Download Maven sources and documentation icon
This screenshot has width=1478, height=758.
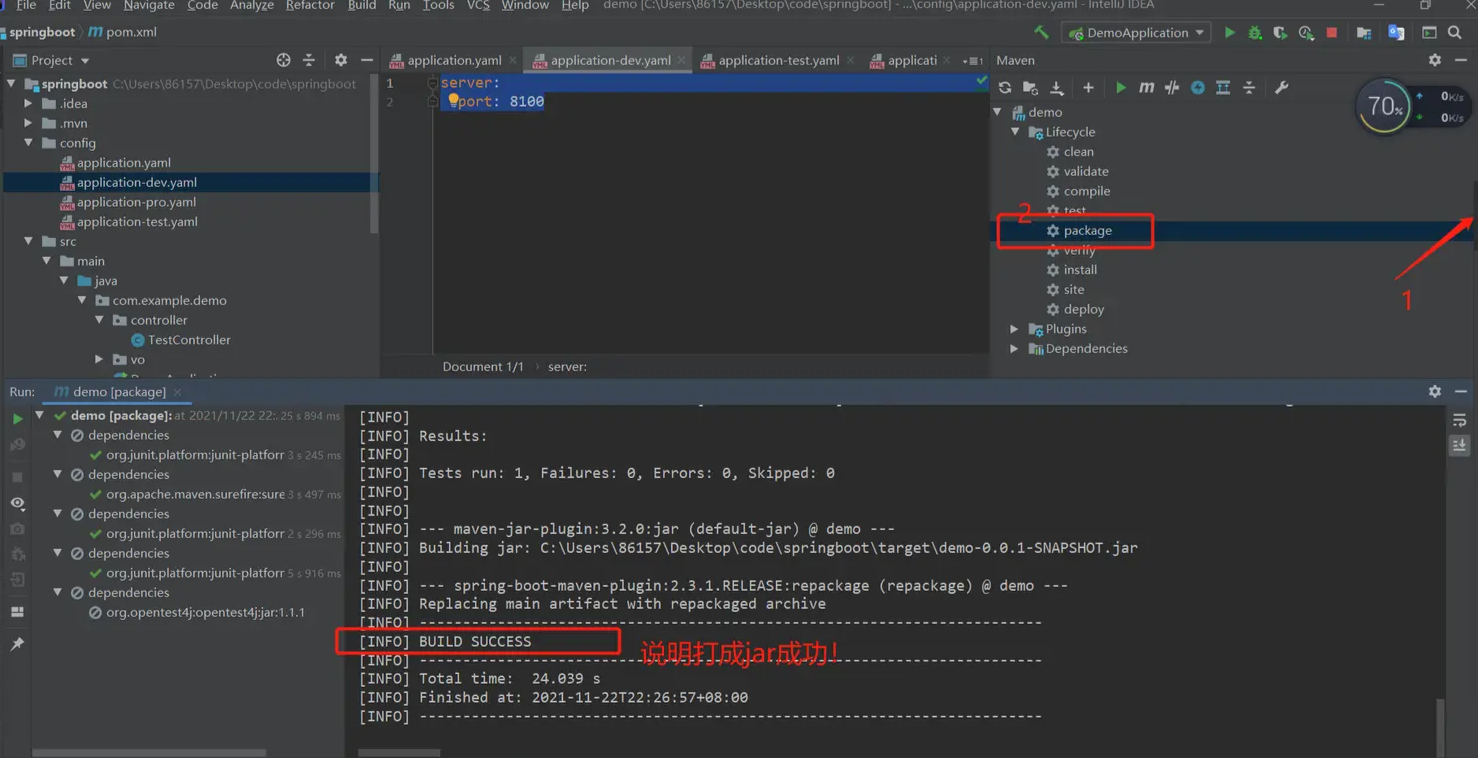pyautogui.click(x=1057, y=88)
